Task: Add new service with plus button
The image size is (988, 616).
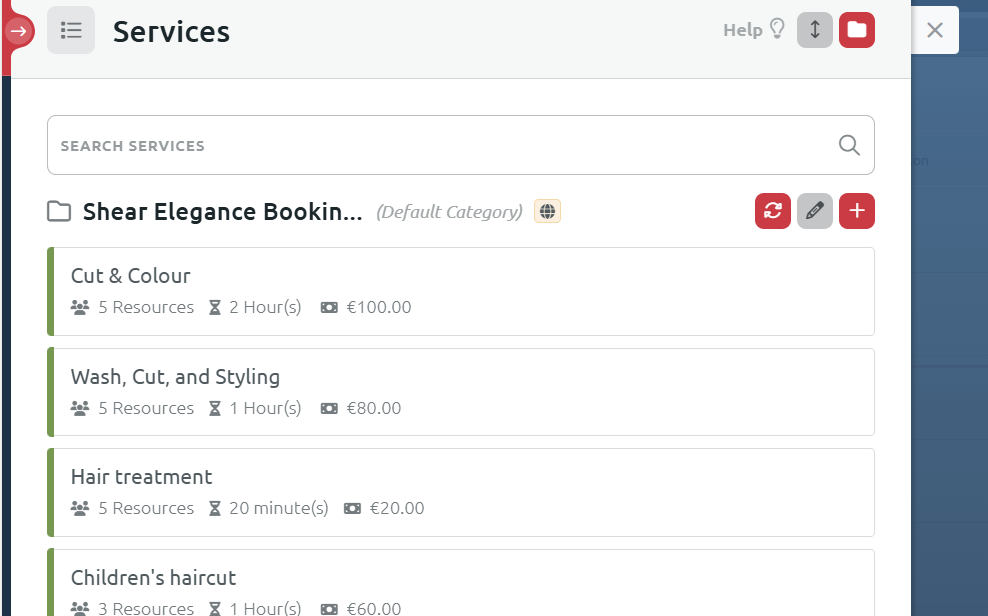Action: point(856,211)
